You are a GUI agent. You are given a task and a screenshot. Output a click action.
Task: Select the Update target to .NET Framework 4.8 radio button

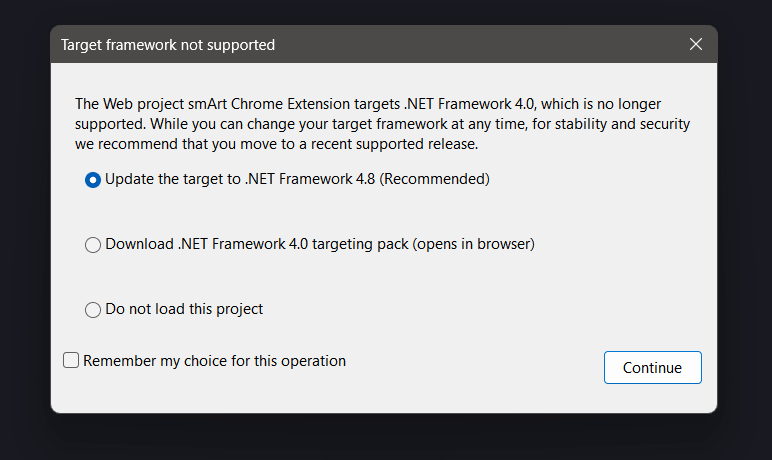pos(93,180)
